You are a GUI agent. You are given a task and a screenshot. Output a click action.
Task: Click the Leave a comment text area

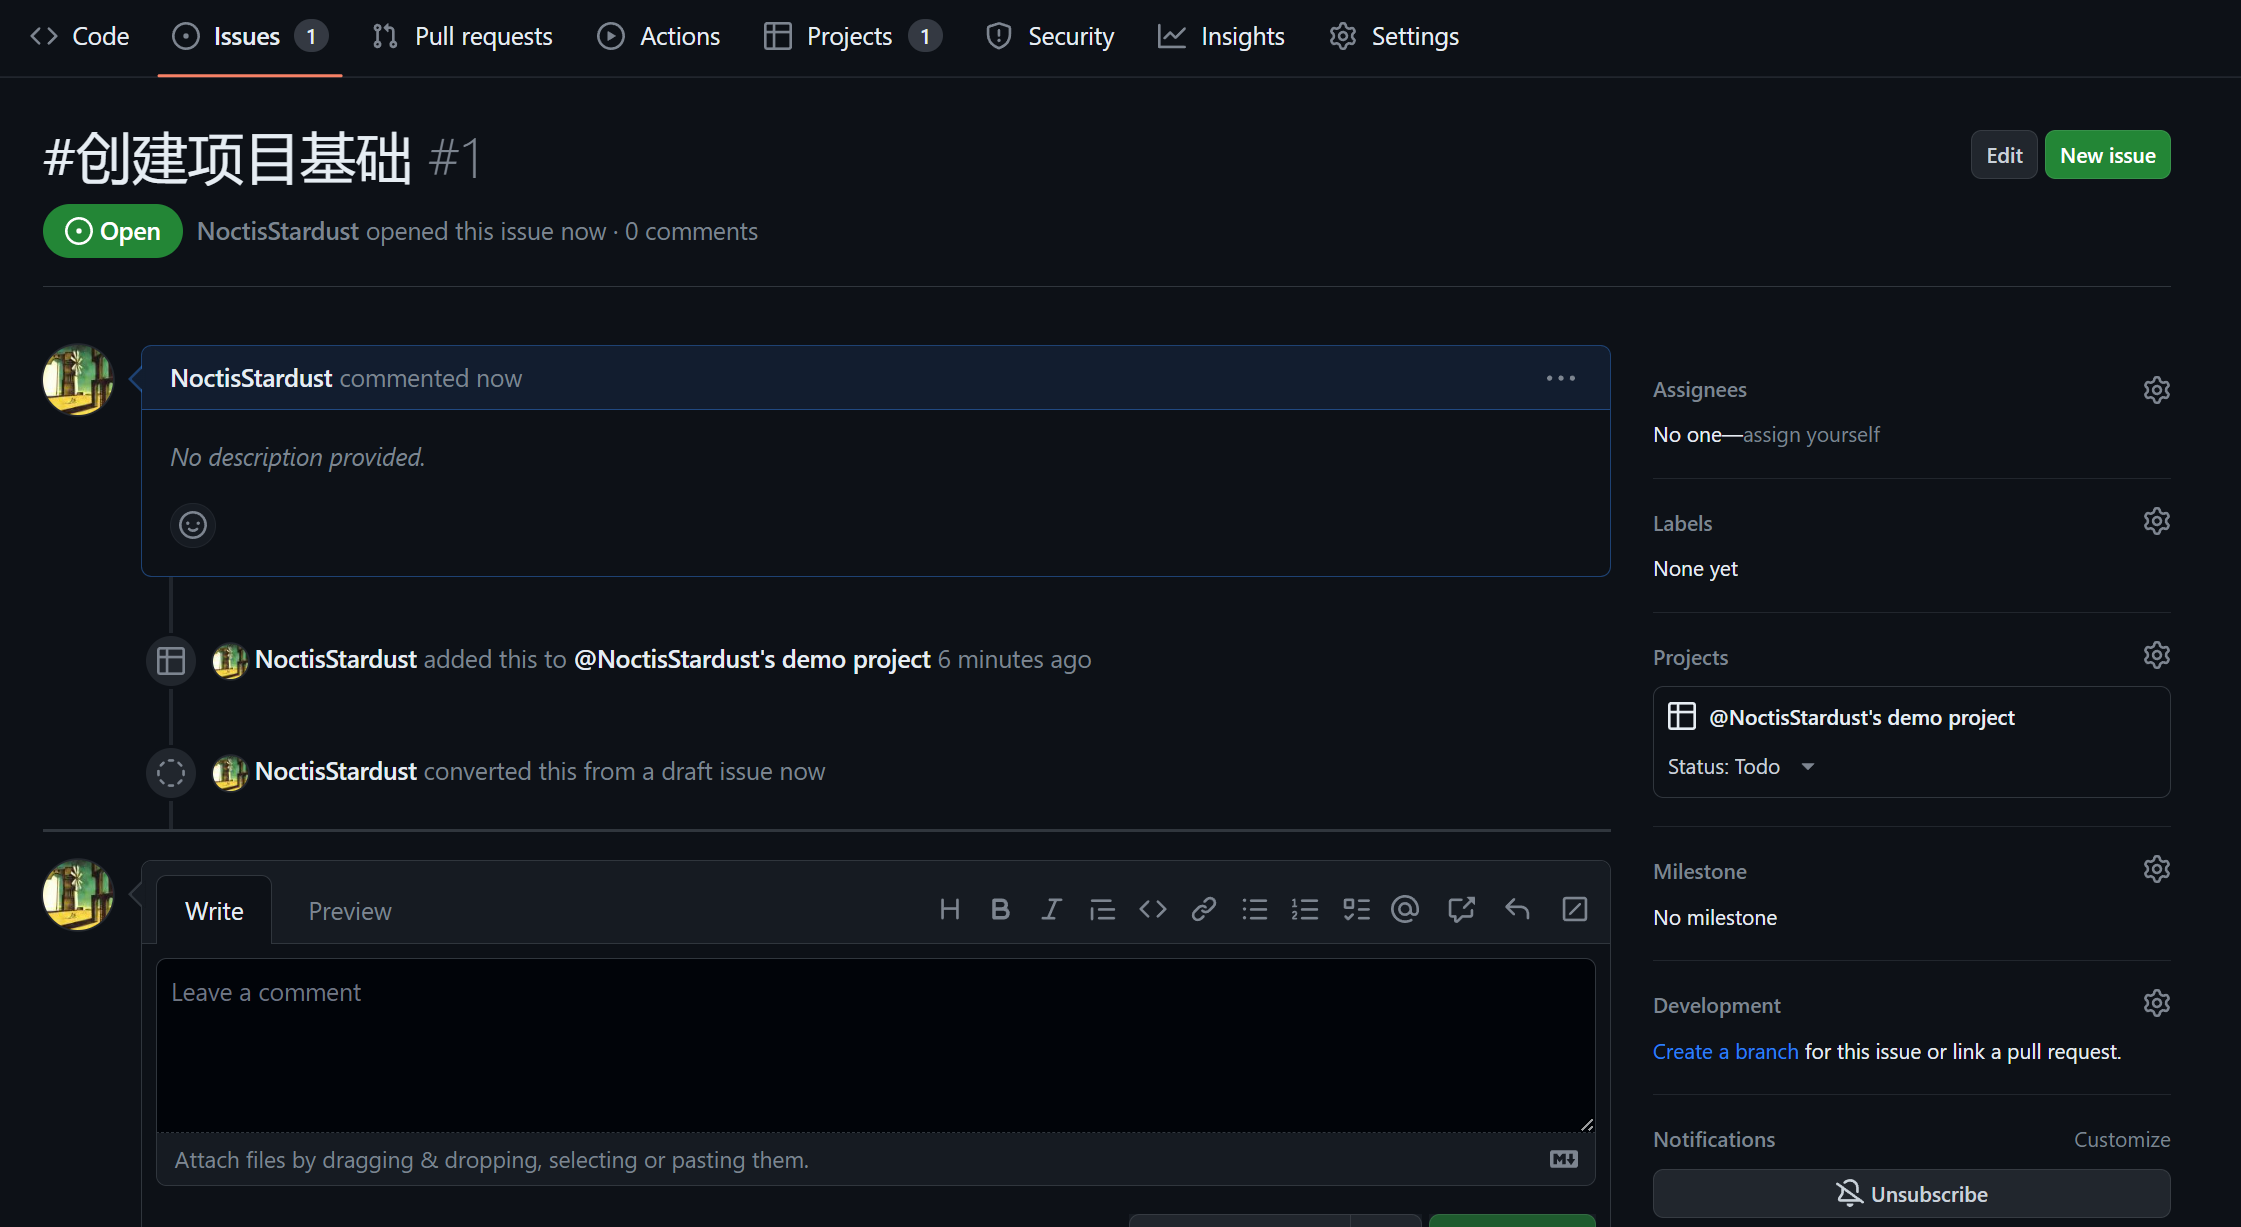[x=875, y=1045]
